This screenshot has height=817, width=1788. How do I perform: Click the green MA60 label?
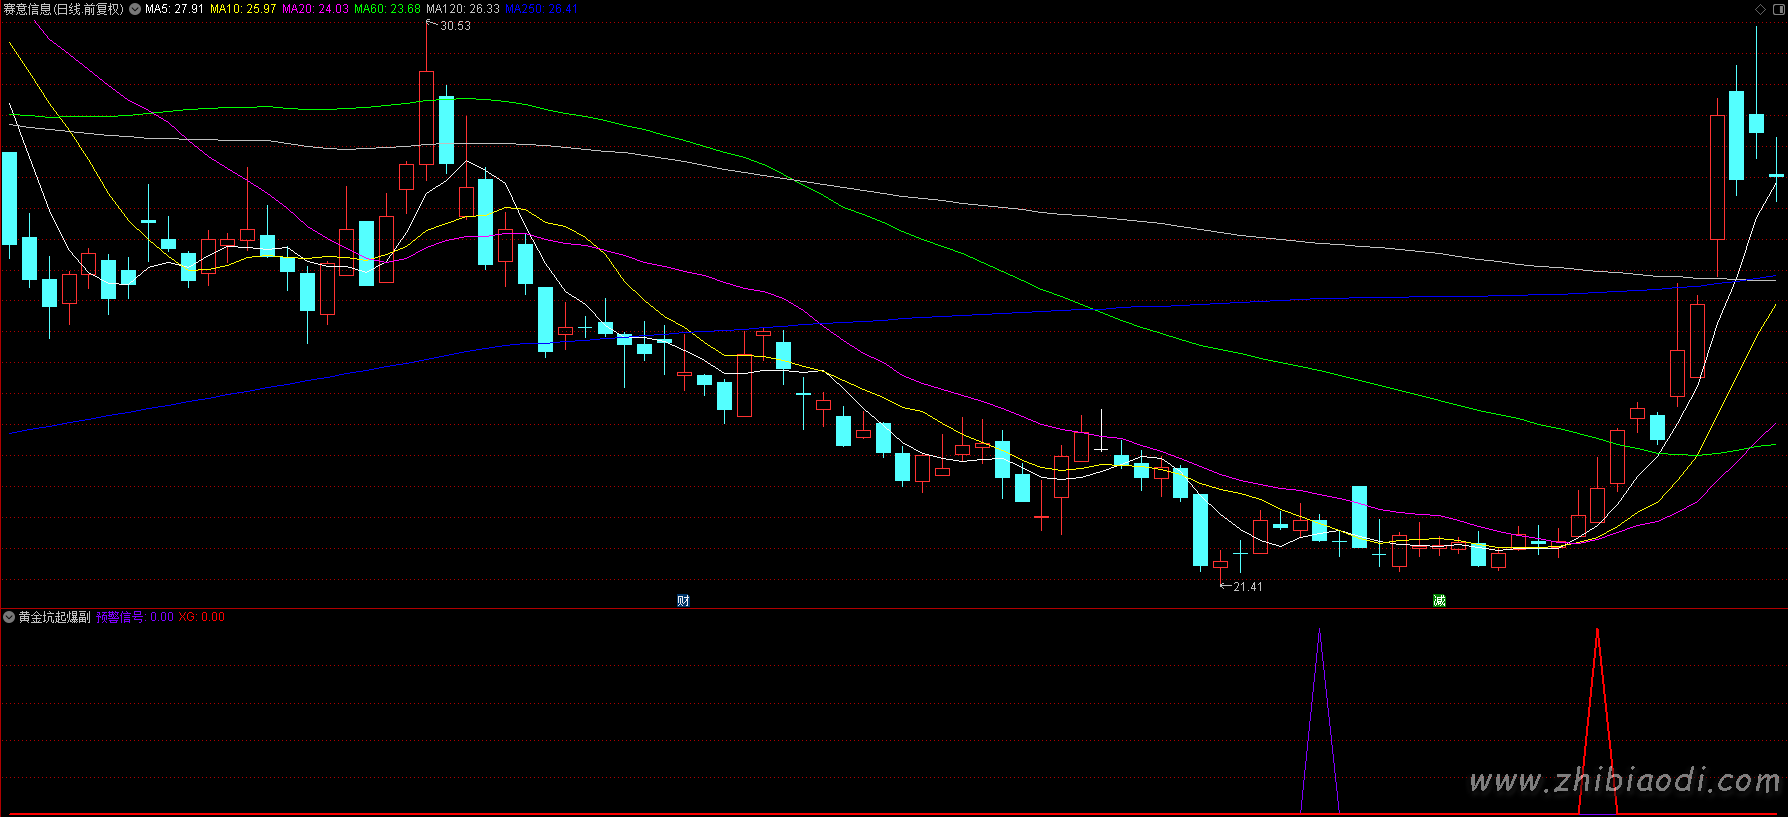pos(387,9)
